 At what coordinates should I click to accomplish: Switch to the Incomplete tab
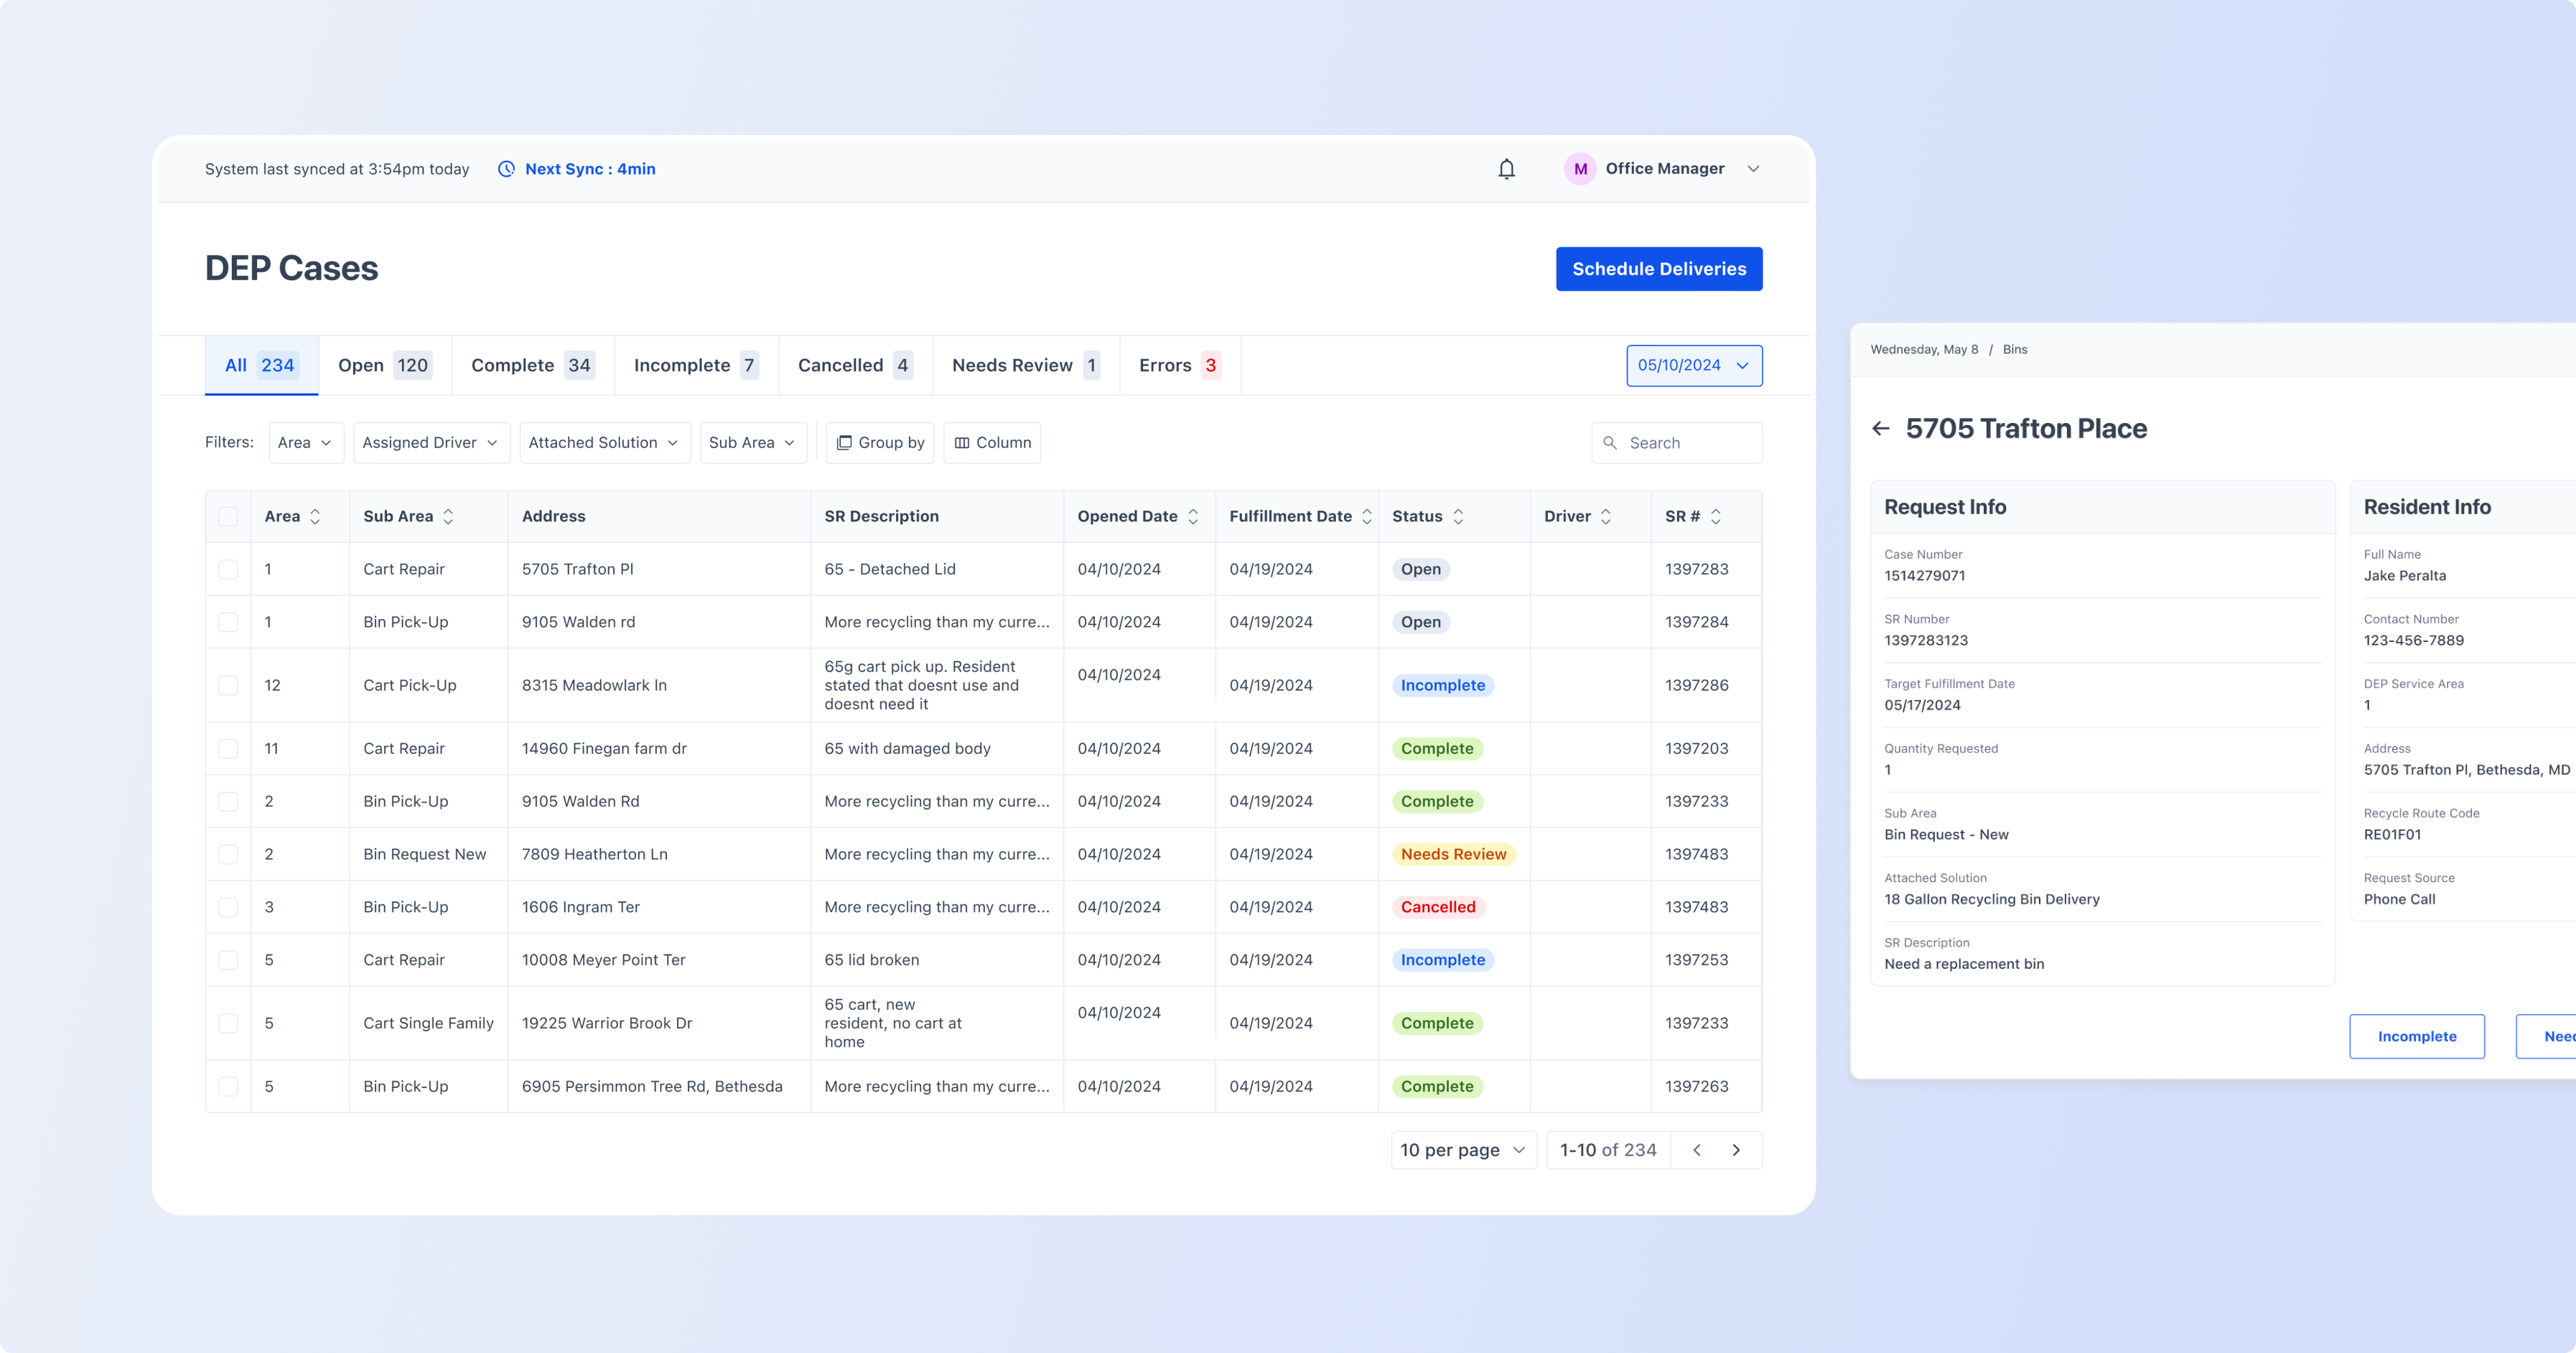coord(696,366)
